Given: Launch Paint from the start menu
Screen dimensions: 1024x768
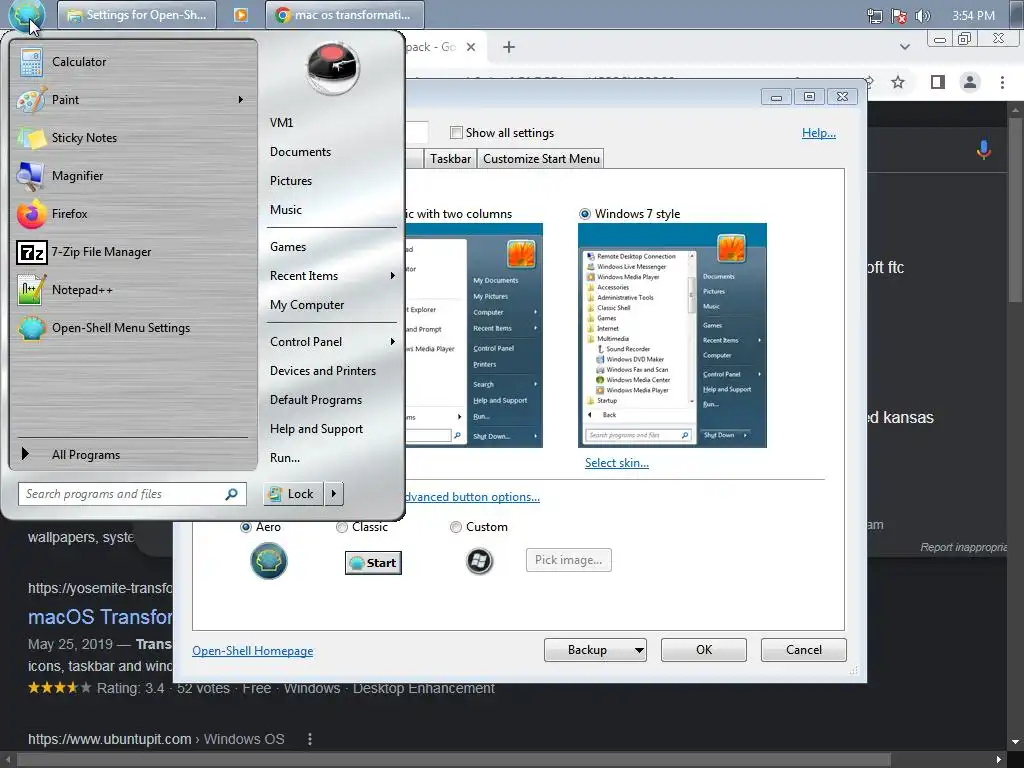Looking at the screenshot, I should click(x=133, y=100).
